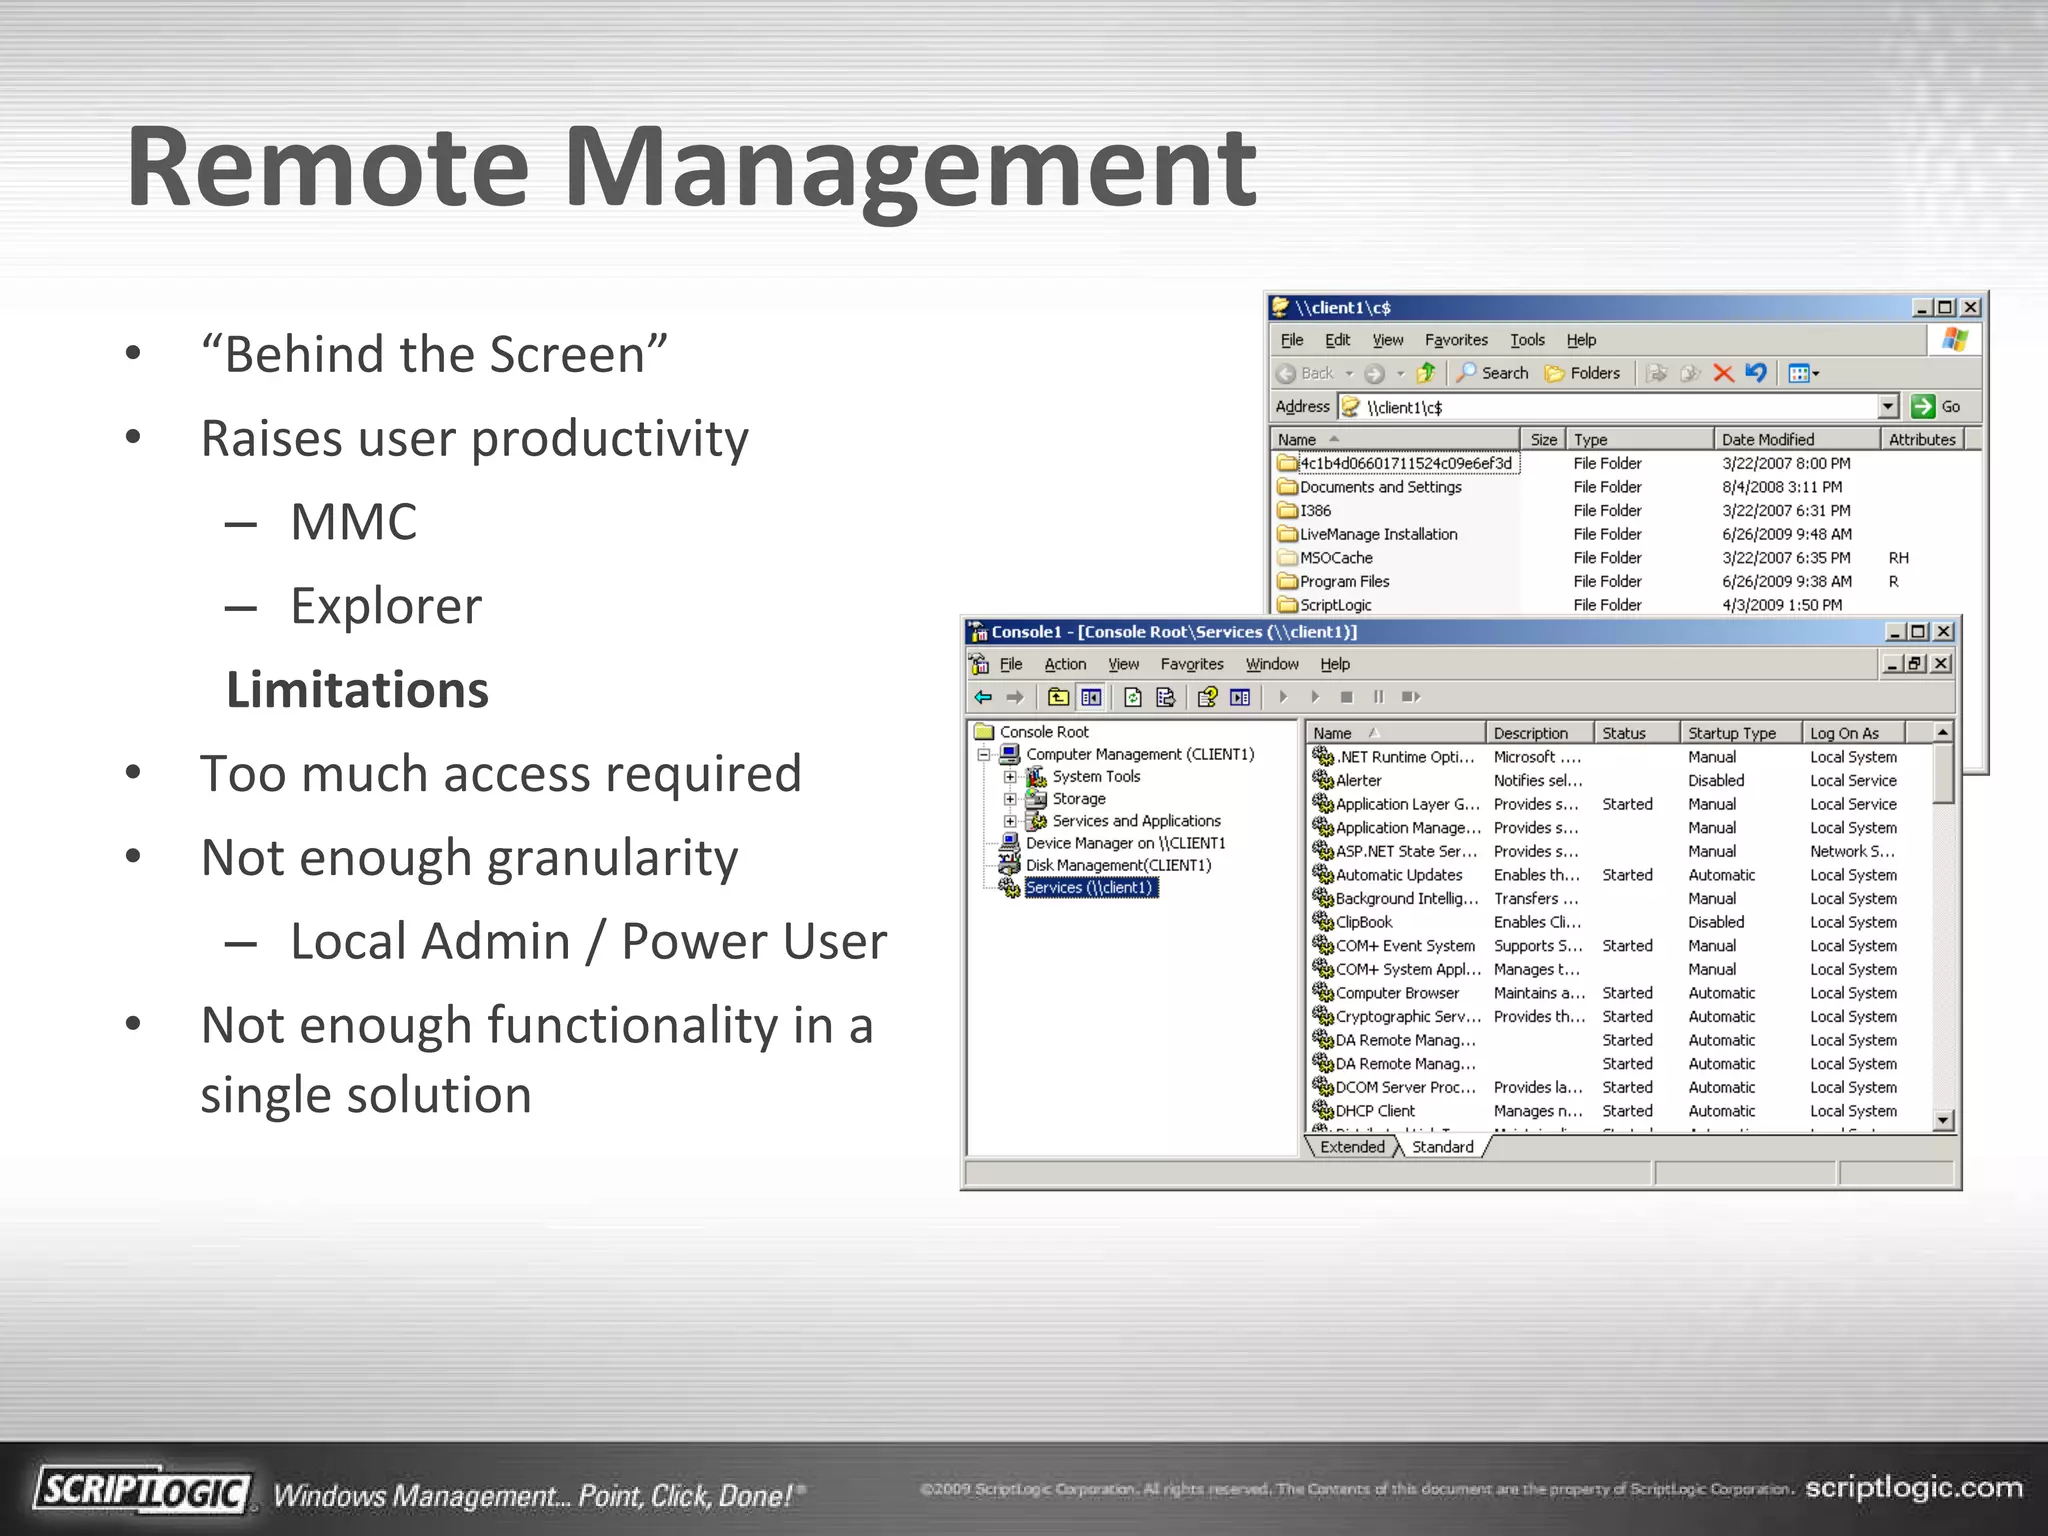This screenshot has height=1536, width=2048.
Task: Click the red Delete X icon in Explorer
Action: coord(1723,373)
